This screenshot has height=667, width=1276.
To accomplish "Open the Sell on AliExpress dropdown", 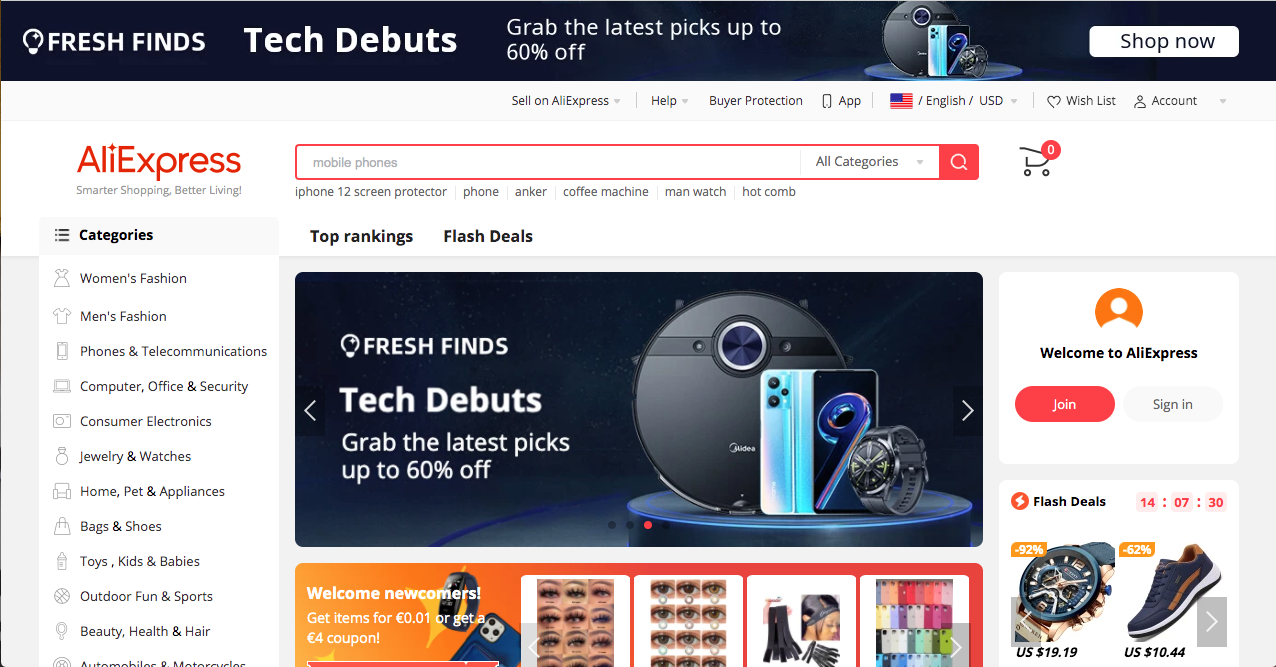I will (566, 101).
